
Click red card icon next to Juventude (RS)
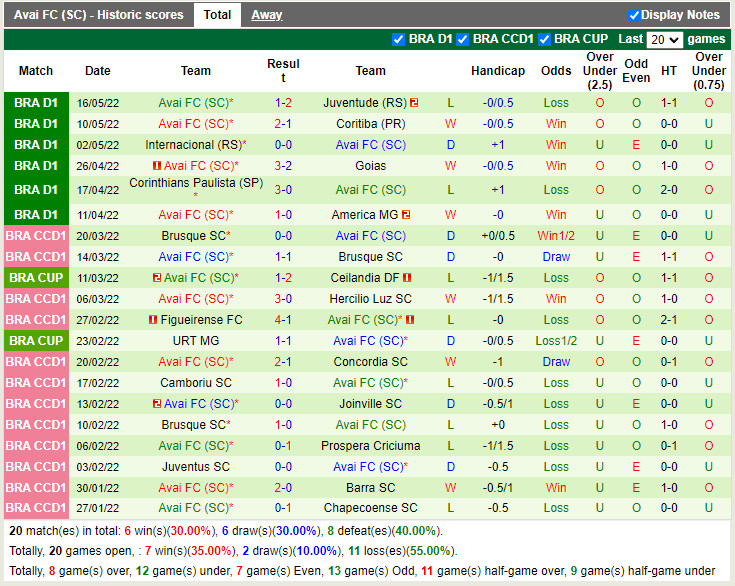414,103
